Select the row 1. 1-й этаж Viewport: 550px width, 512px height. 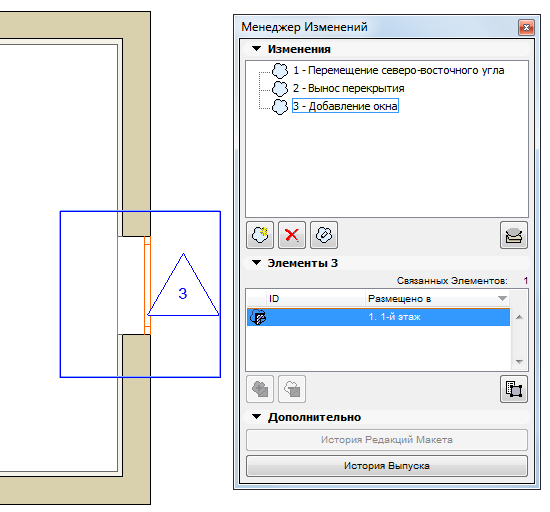[378, 317]
